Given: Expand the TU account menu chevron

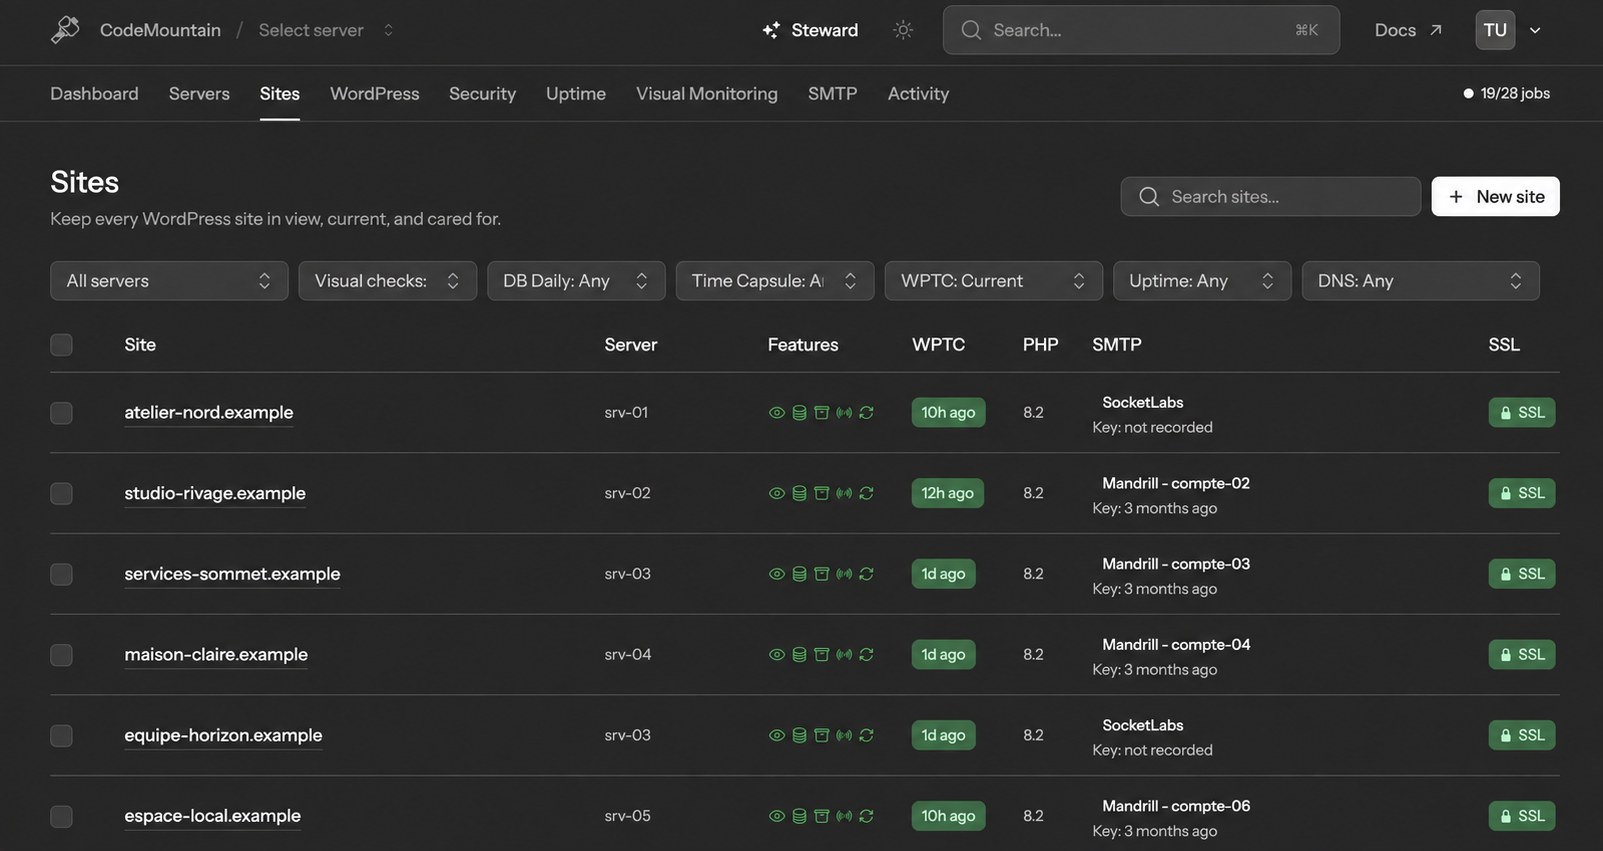Looking at the screenshot, I should [1535, 30].
